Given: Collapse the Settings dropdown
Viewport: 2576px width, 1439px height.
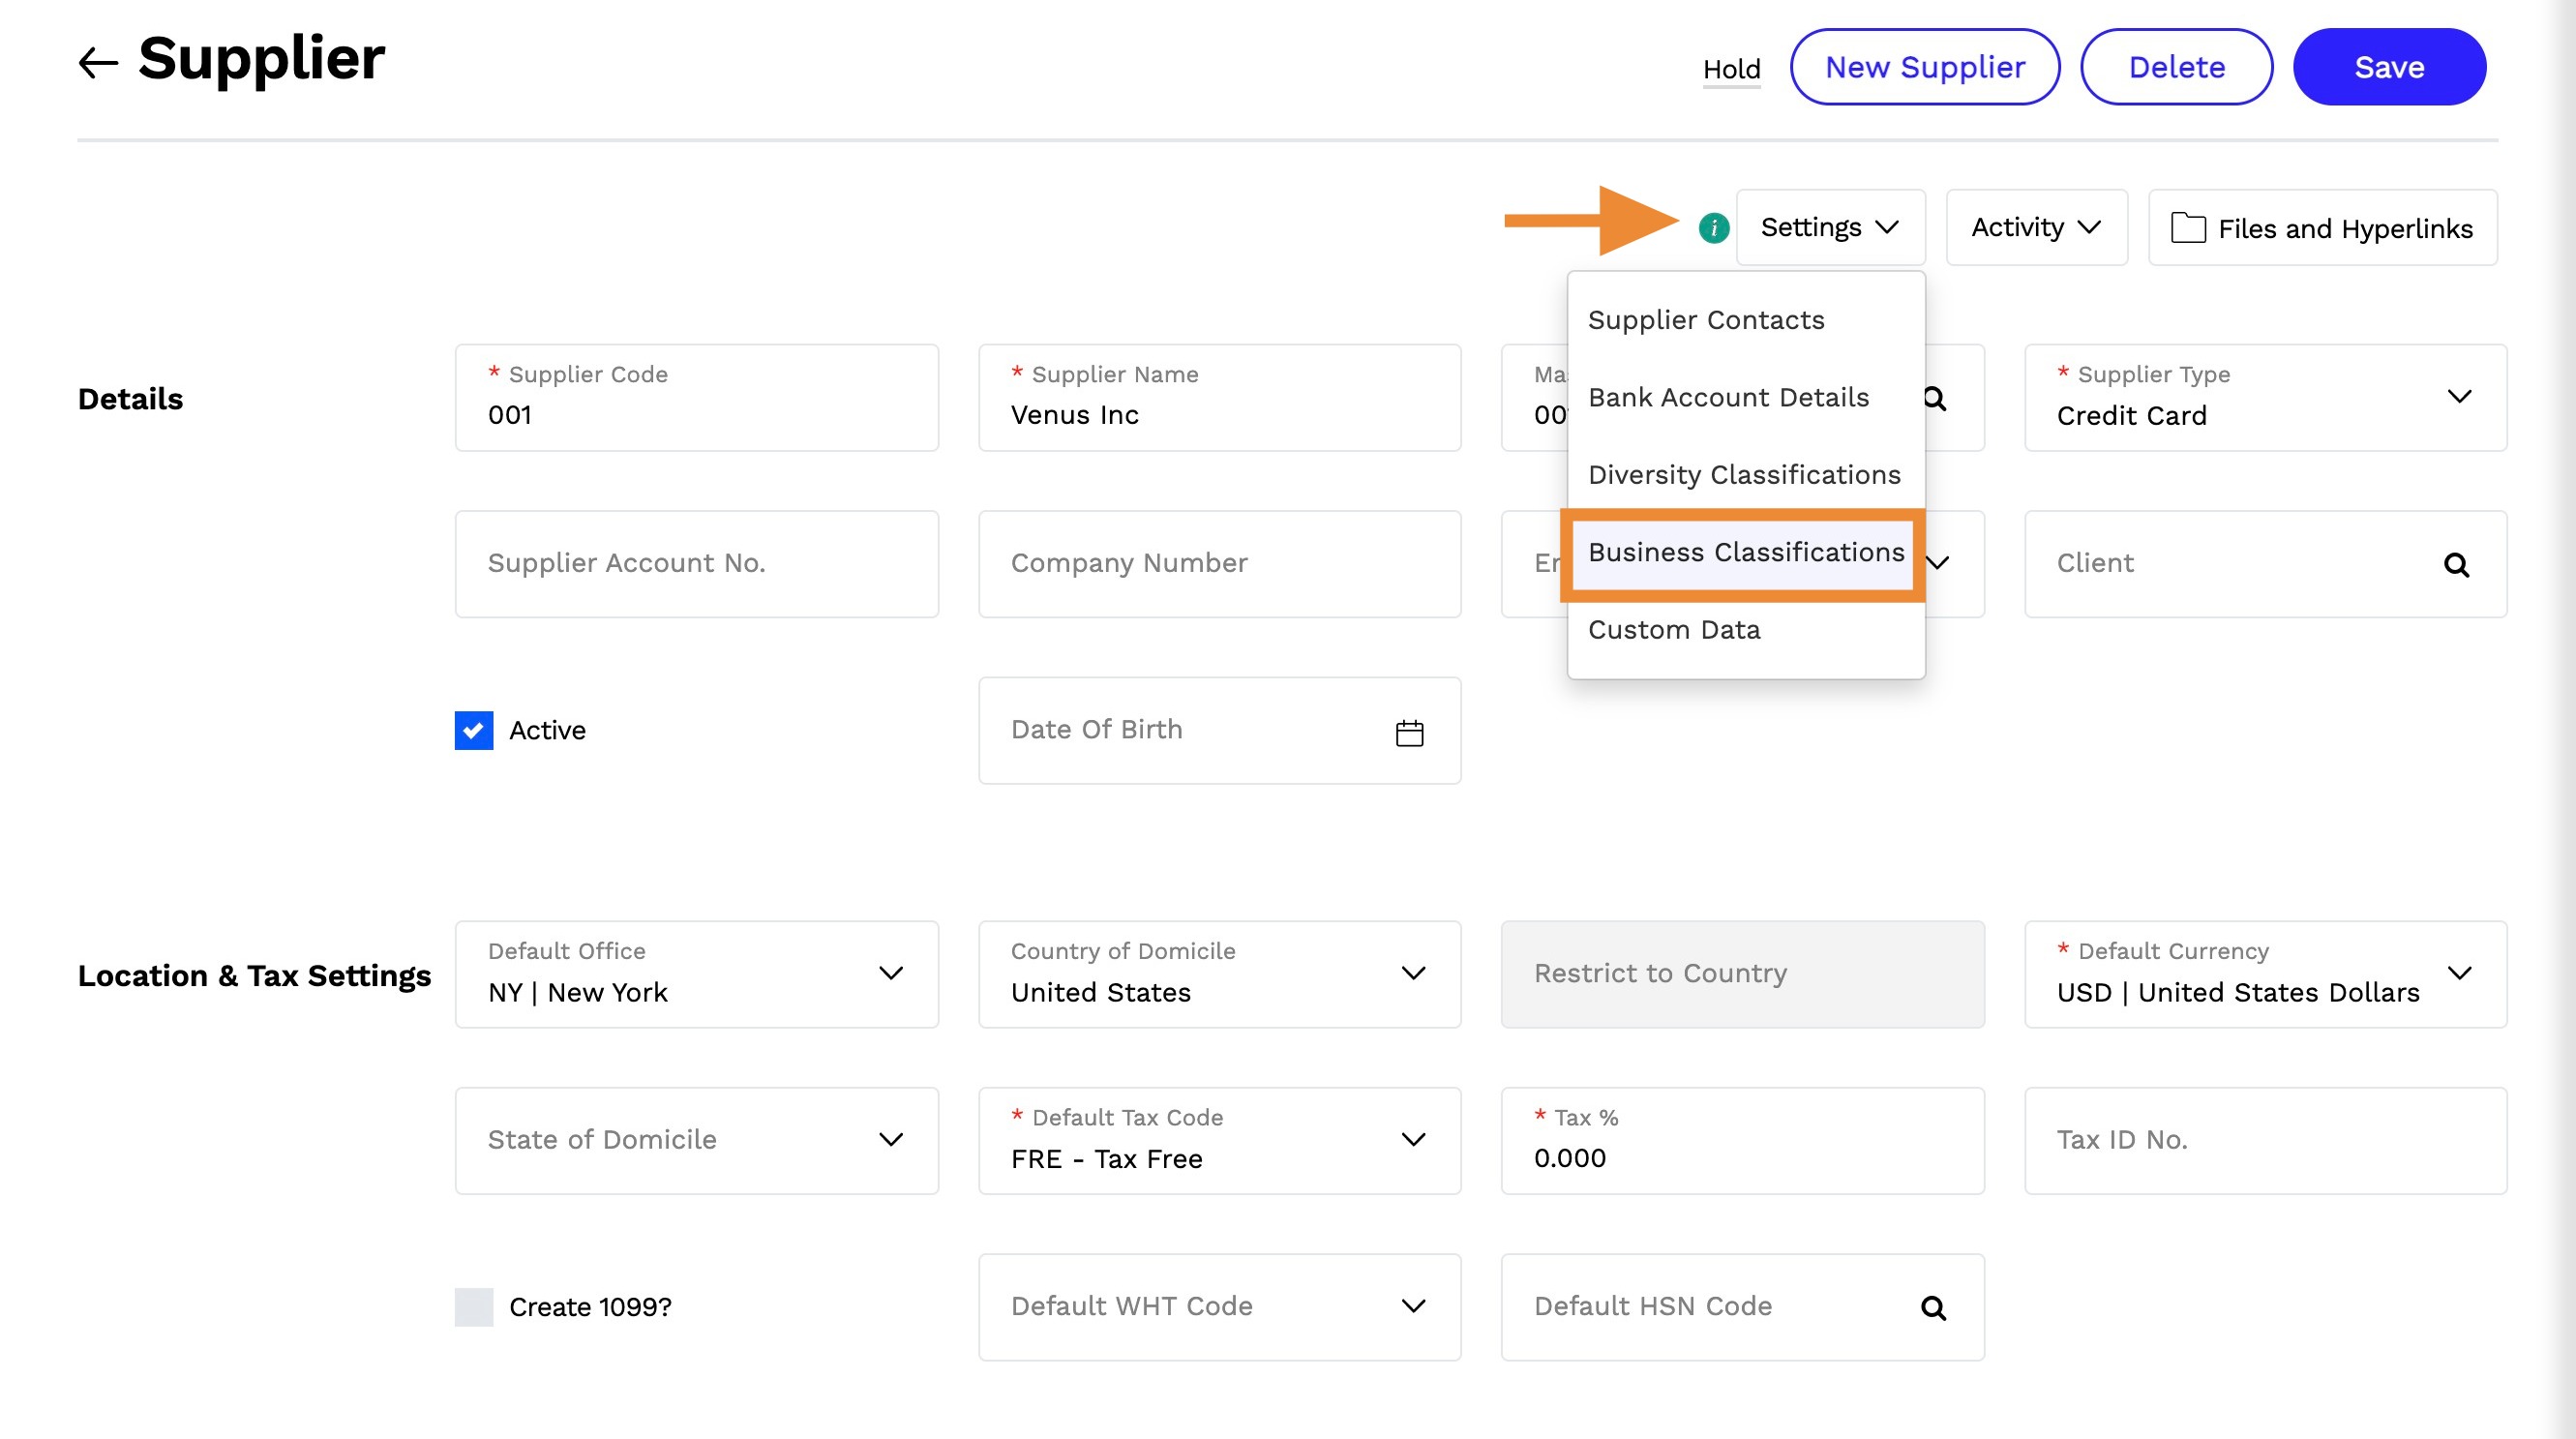Looking at the screenshot, I should pos(1830,228).
